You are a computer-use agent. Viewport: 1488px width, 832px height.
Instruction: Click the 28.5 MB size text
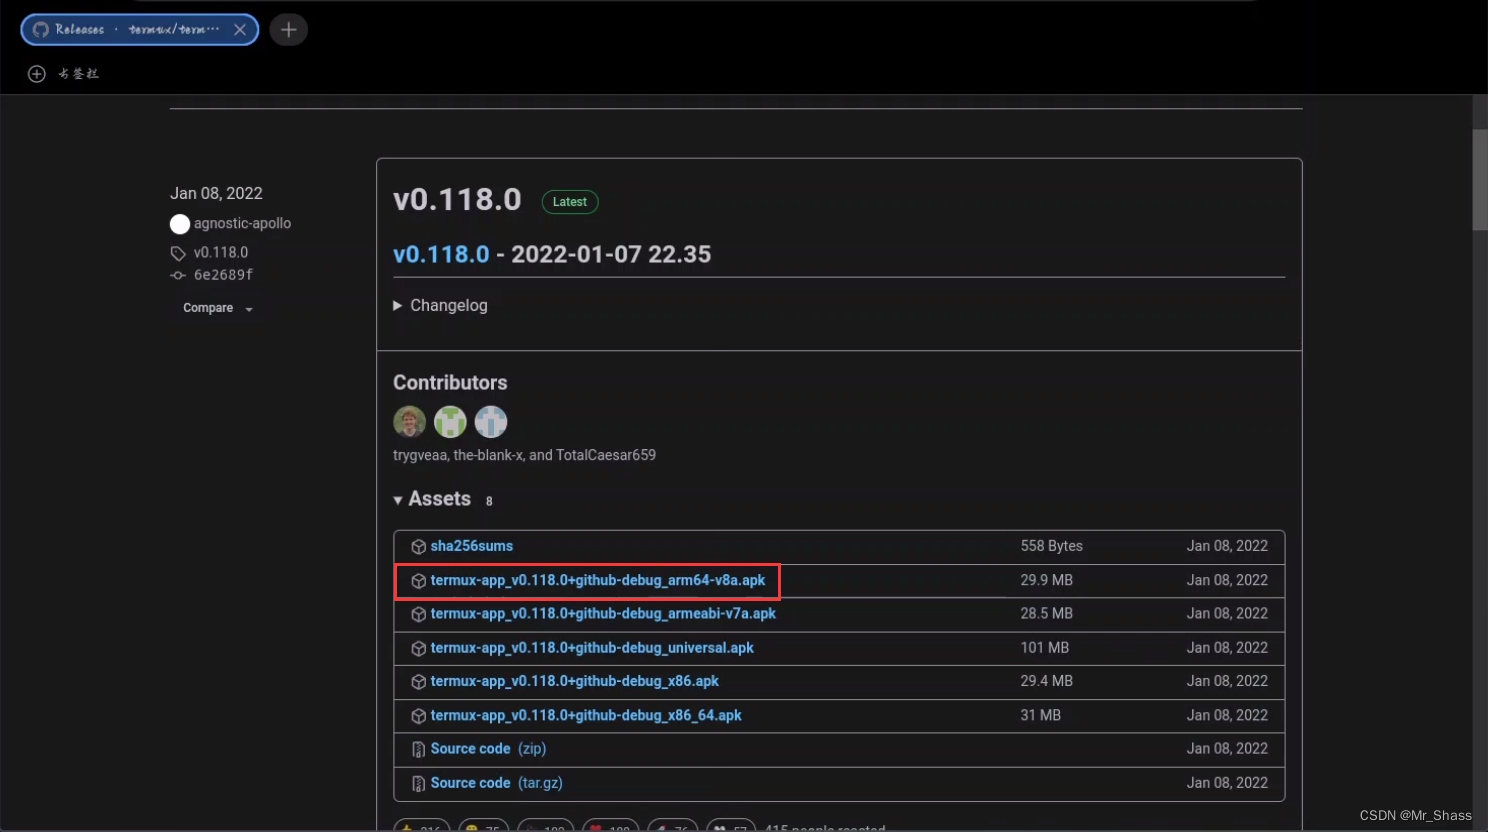[1046, 614]
